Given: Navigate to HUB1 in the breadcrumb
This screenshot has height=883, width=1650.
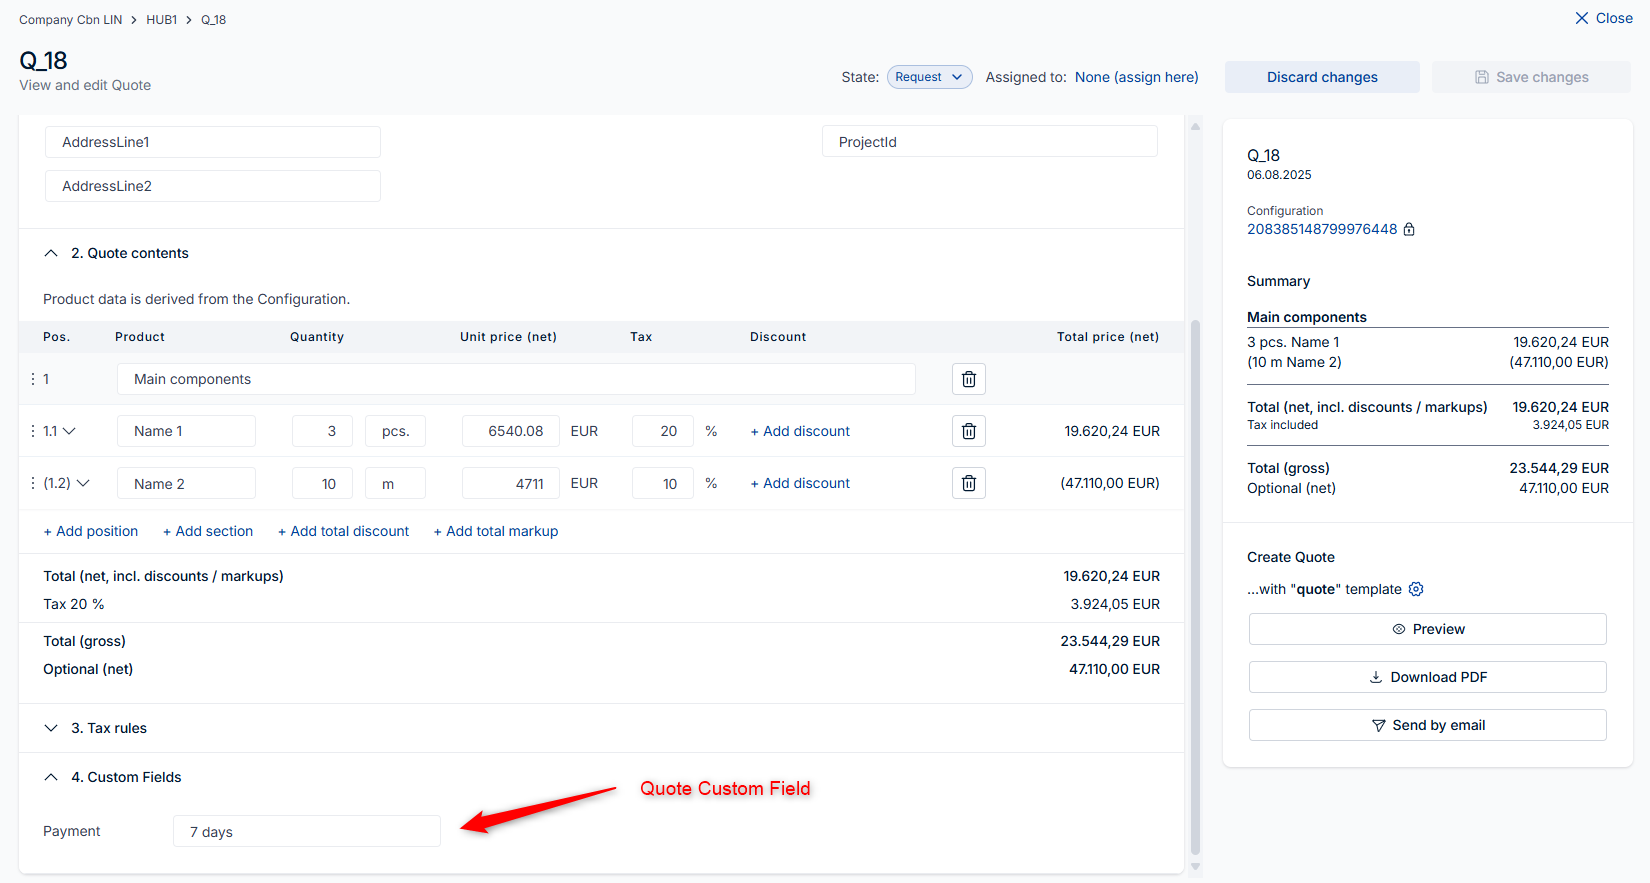Looking at the screenshot, I should [161, 20].
